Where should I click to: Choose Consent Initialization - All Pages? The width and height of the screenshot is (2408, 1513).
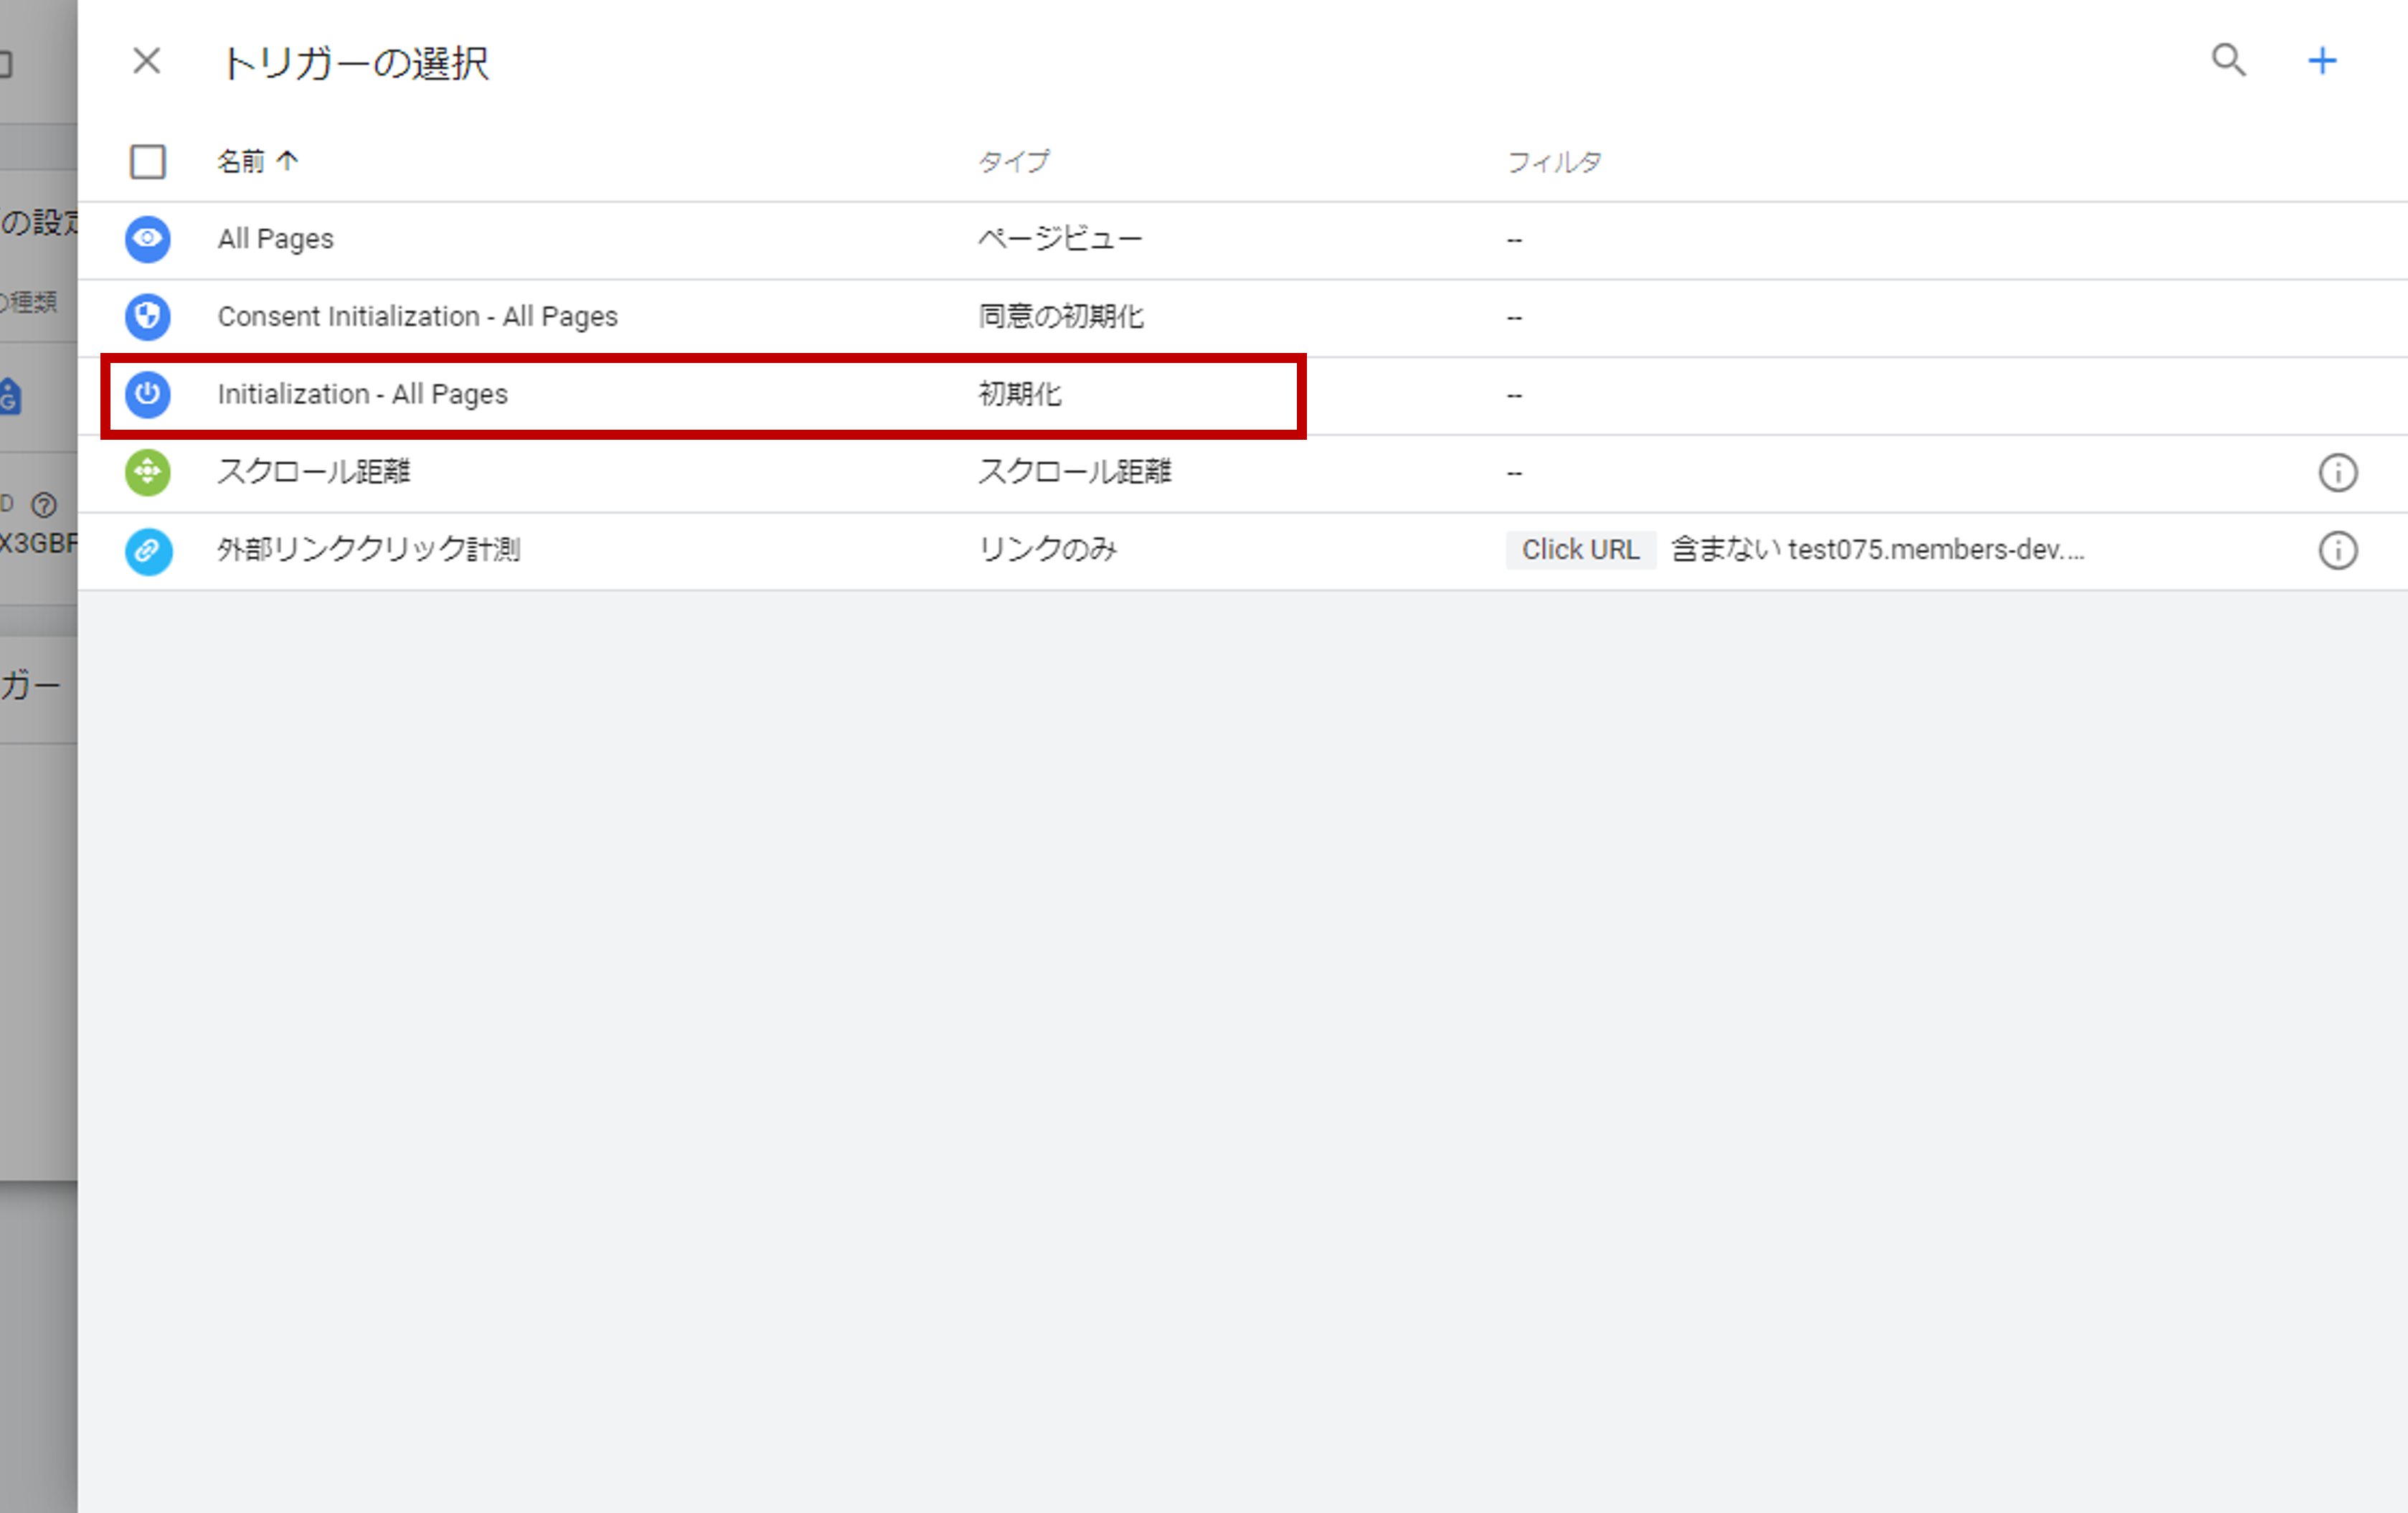pyautogui.click(x=417, y=316)
